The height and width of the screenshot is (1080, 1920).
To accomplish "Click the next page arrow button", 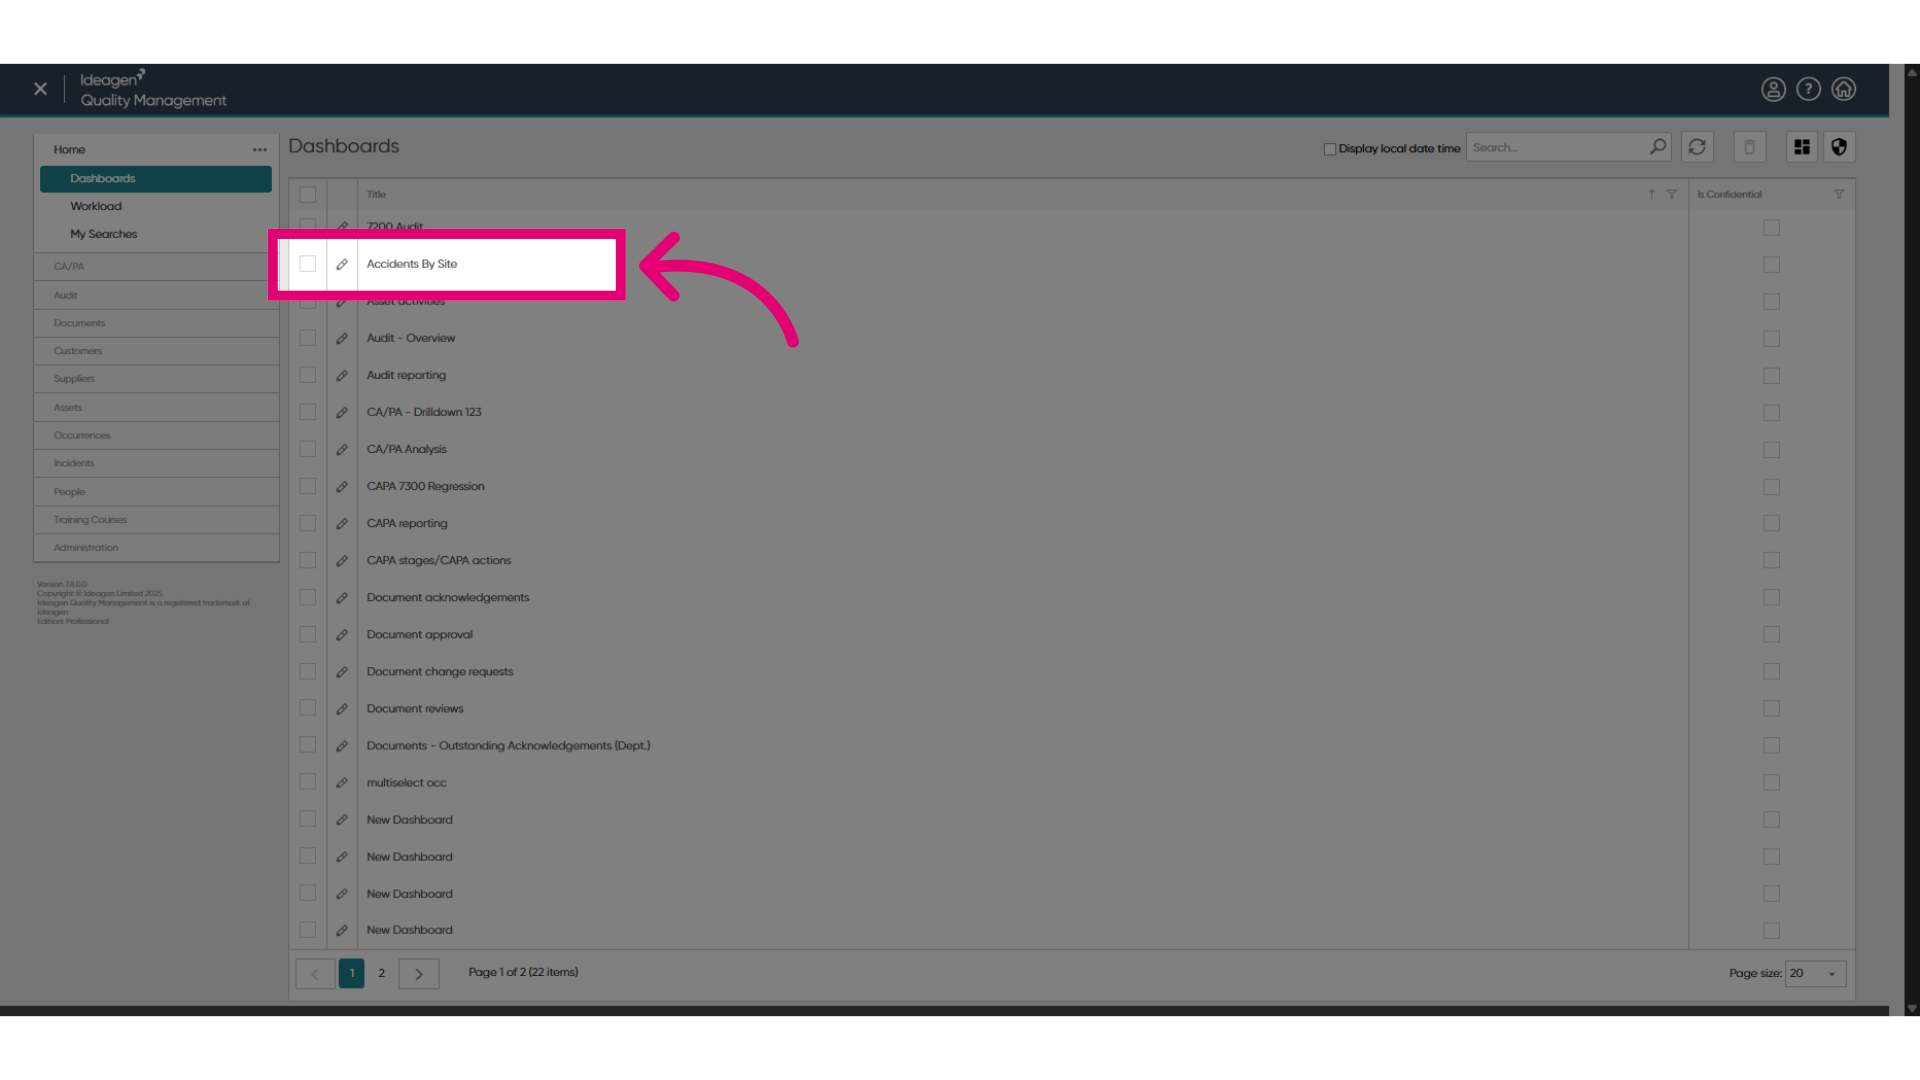I will point(419,973).
